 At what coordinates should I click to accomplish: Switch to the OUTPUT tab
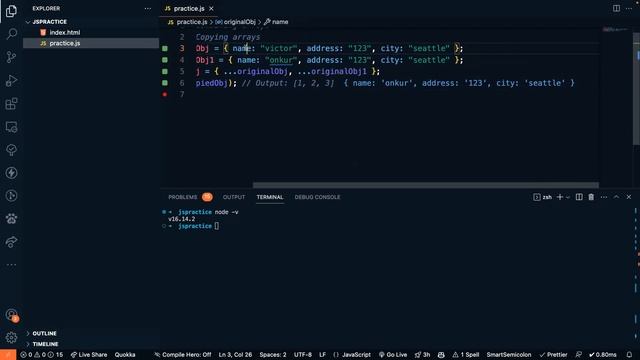[x=234, y=197]
